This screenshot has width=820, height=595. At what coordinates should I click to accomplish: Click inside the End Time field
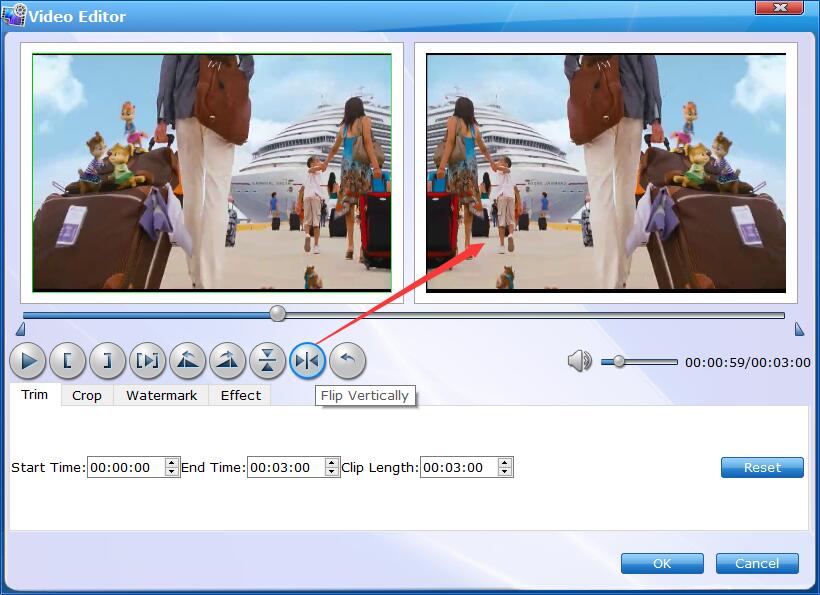(x=284, y=467)
